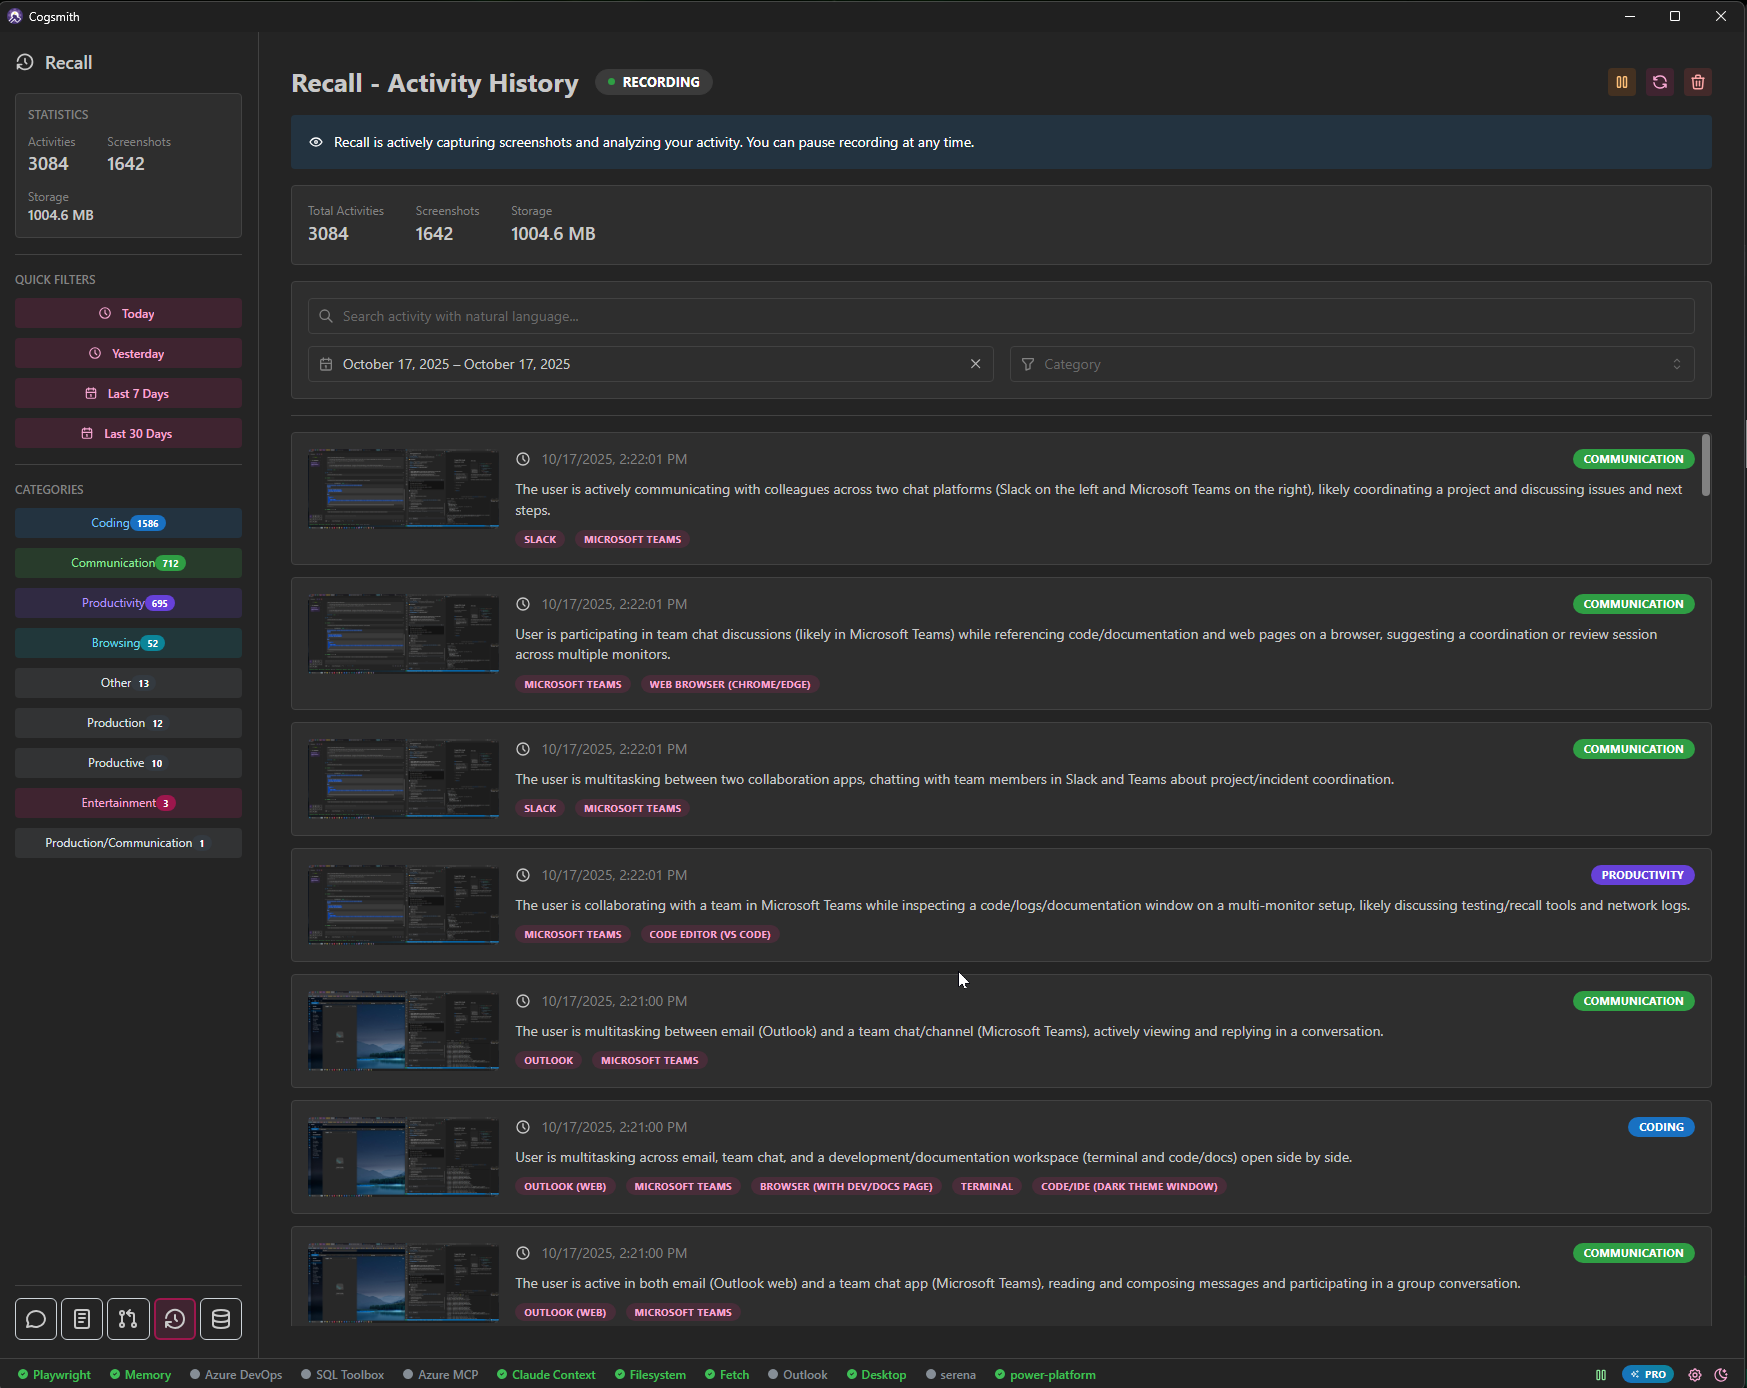Switch theme with the moon icon
1747x1388 pixels.
point(1721,1374)
